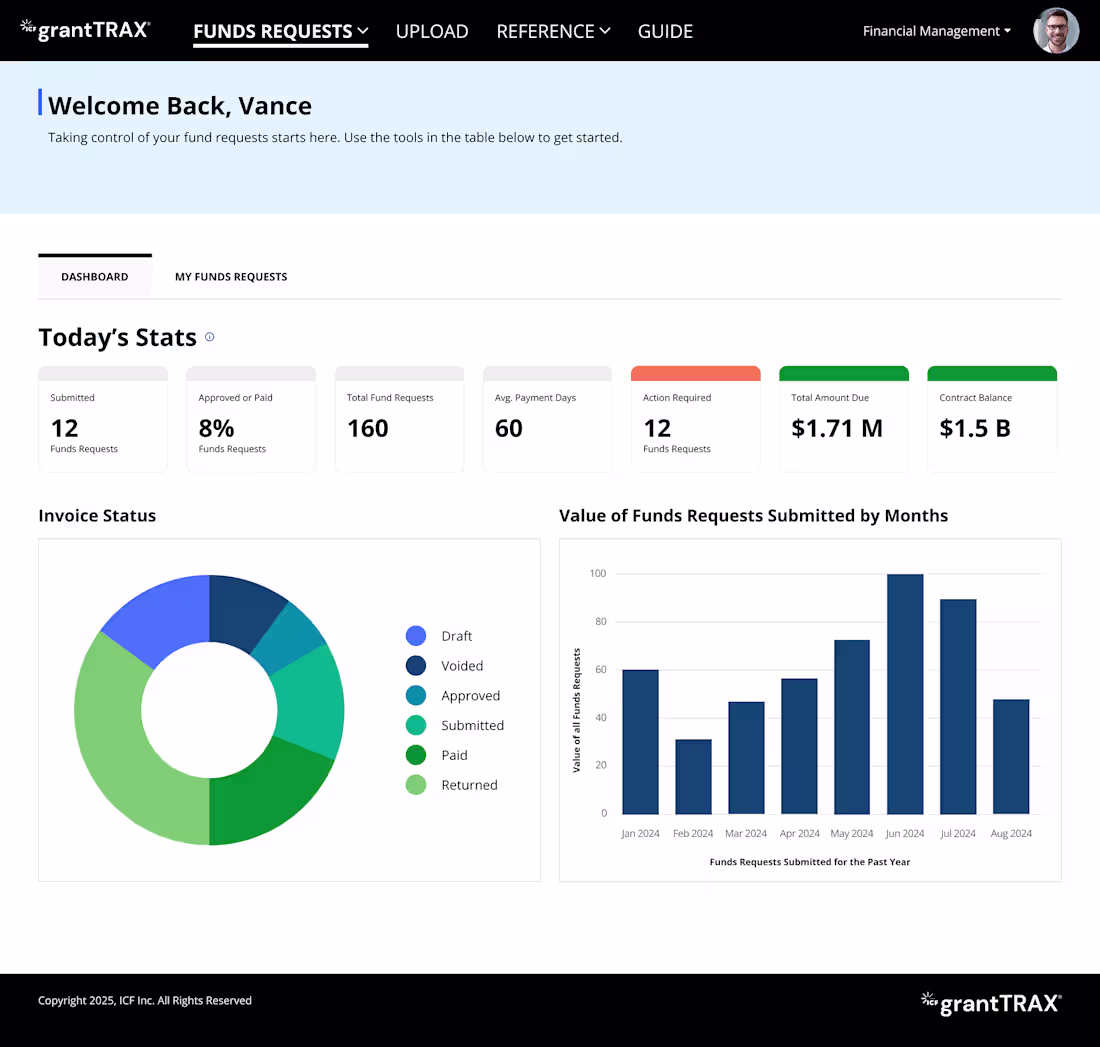Click the grantTRAX logo in header
1100x1047 pixels.
click(x=85, y=30)
